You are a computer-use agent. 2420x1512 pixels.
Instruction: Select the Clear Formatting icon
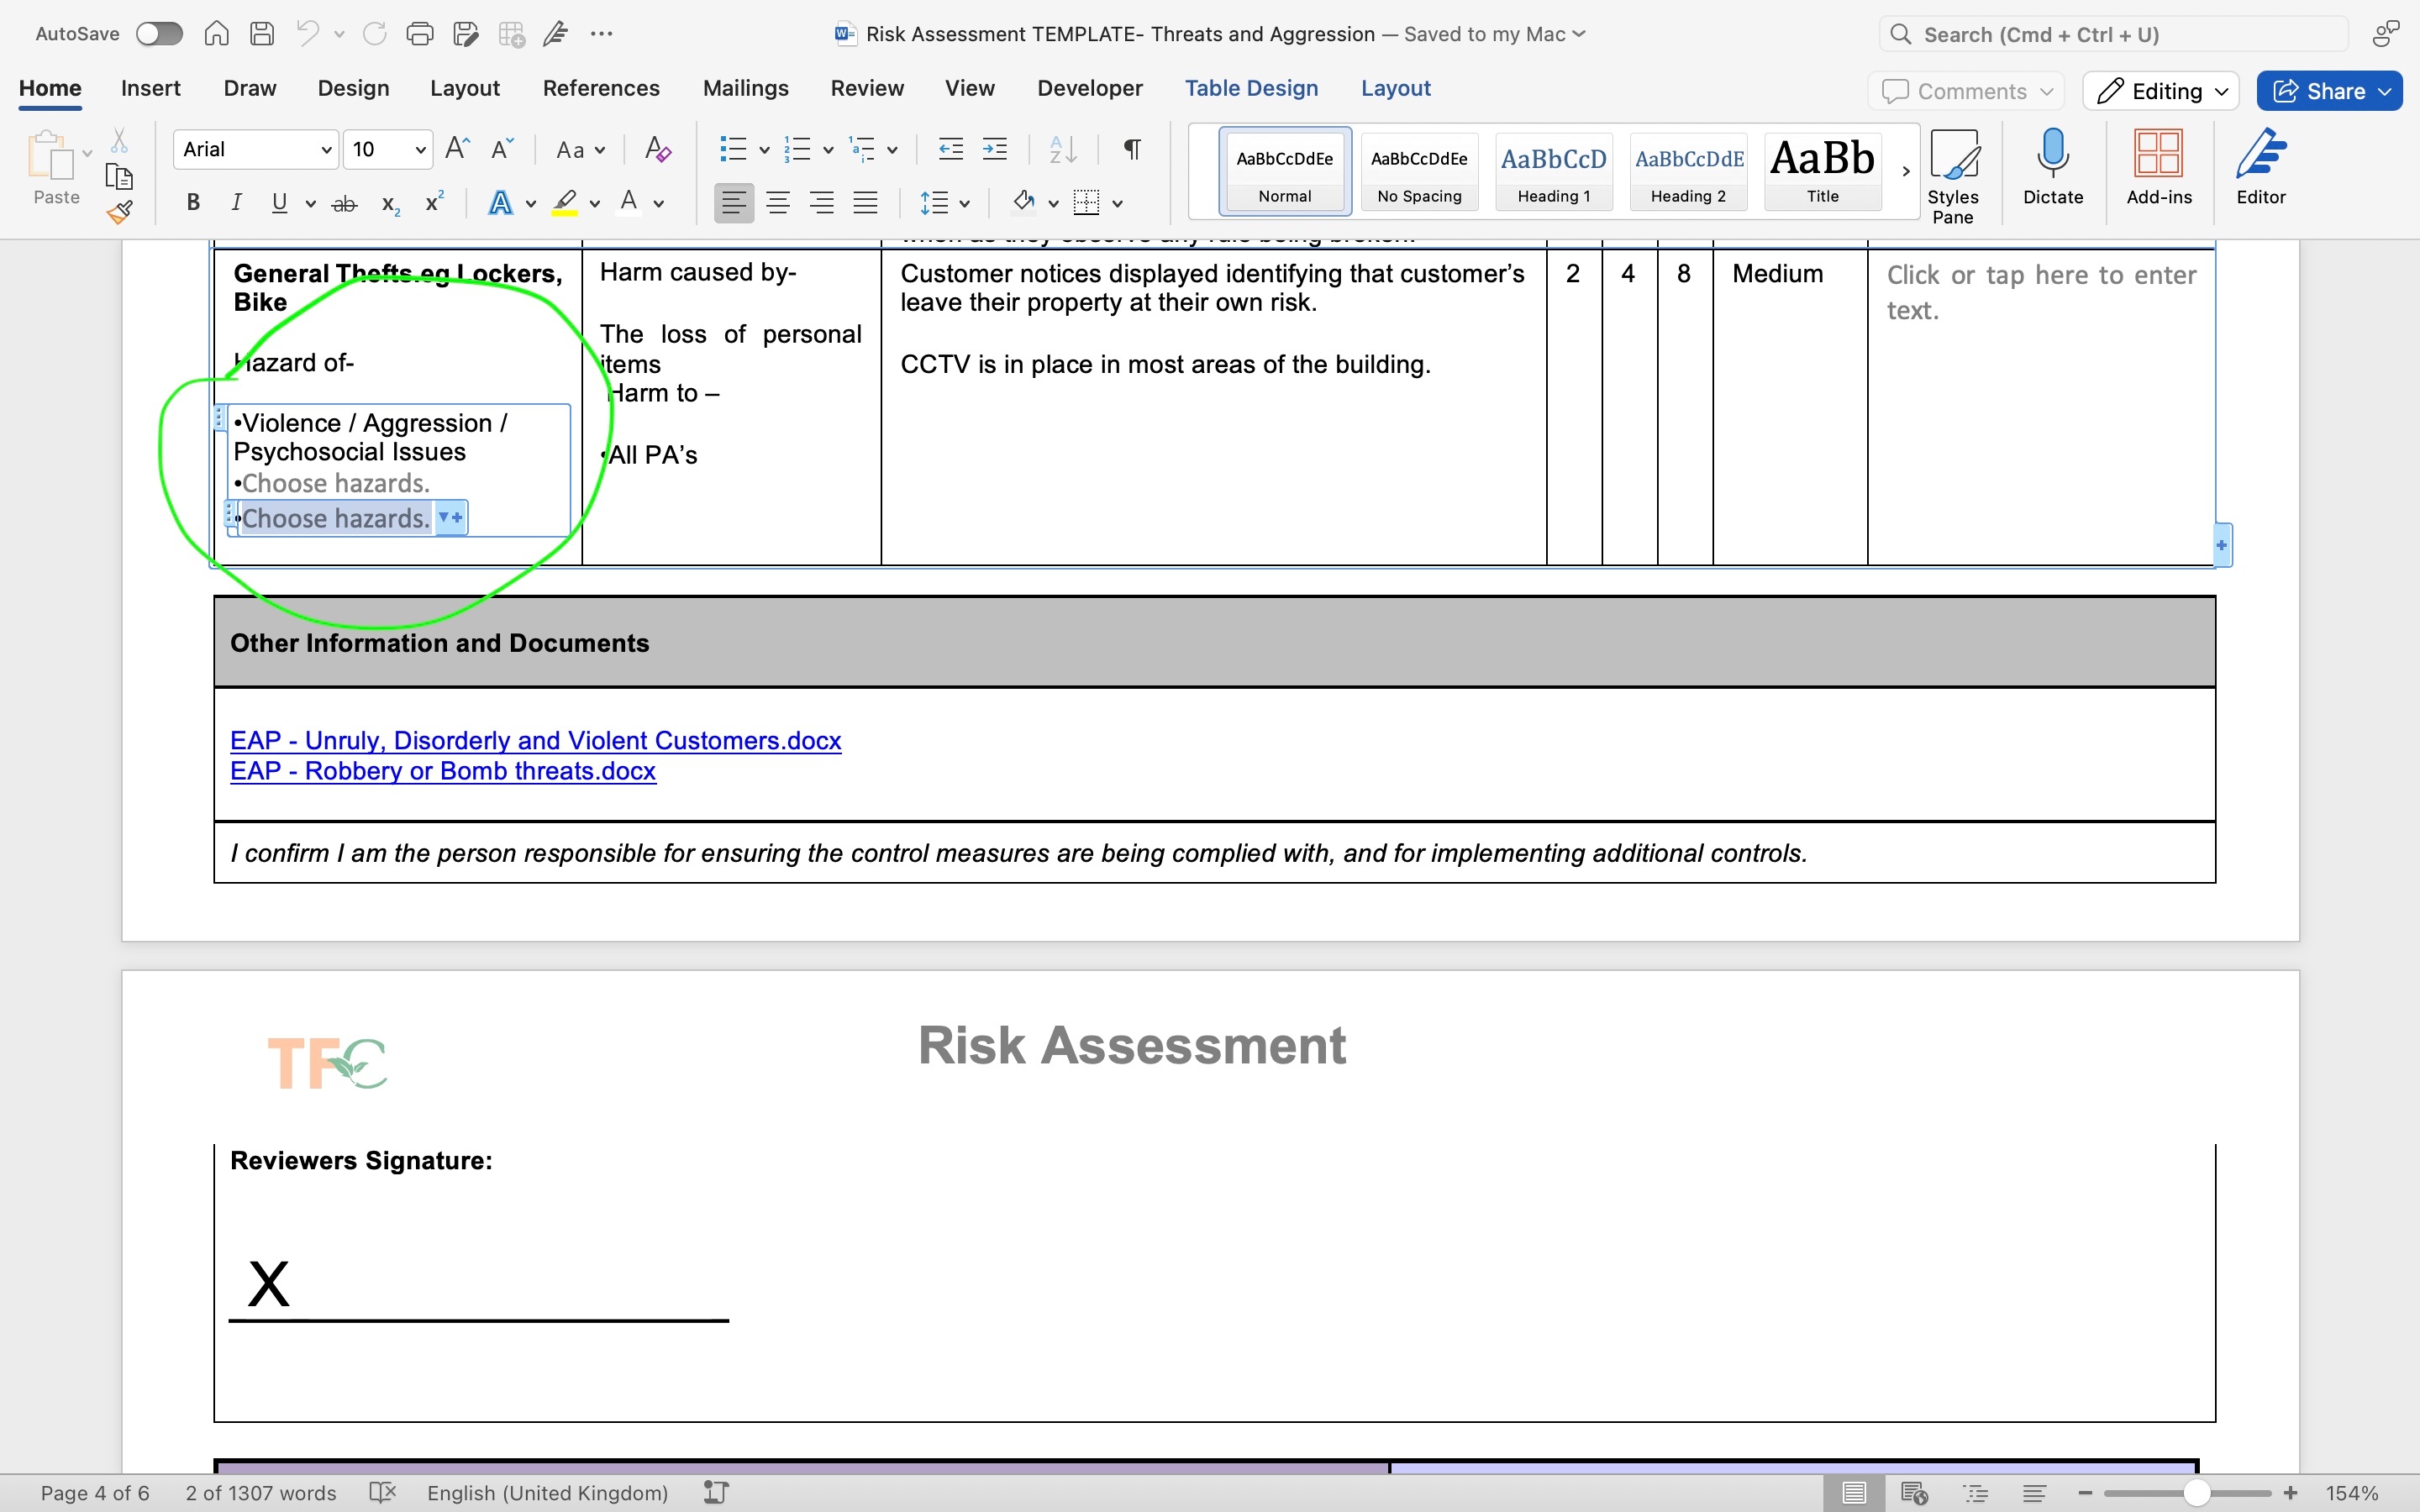point(657,148)
